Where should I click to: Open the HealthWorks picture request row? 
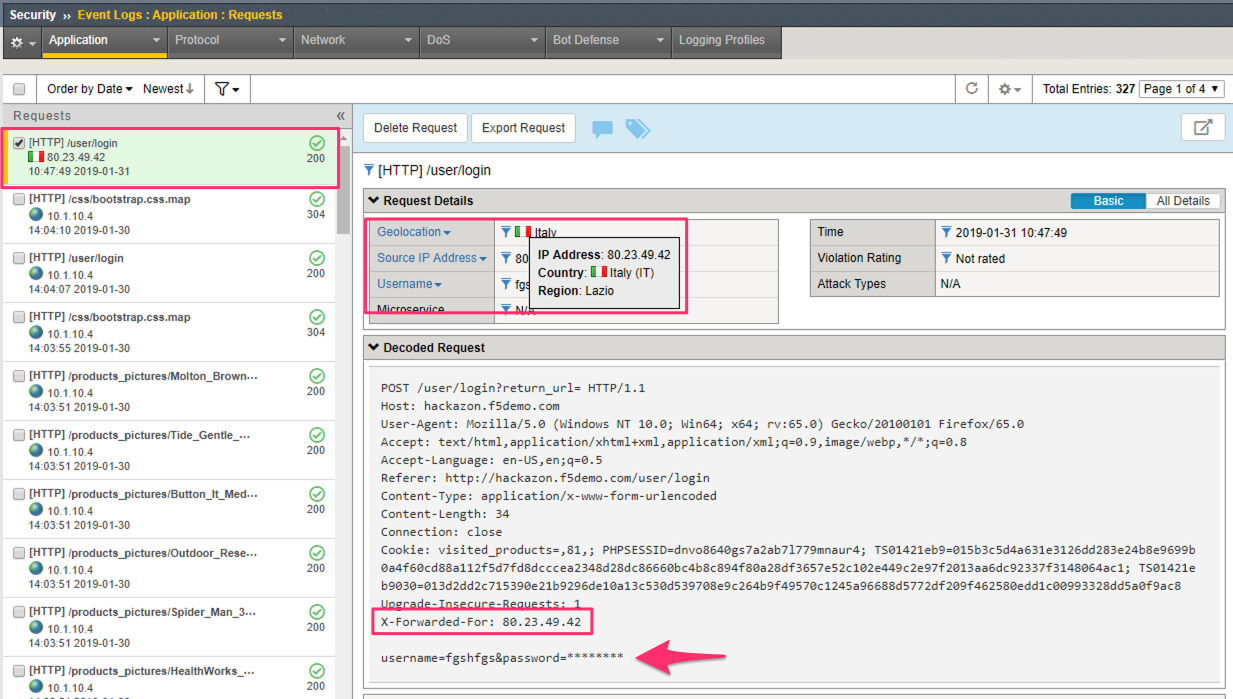[x=170, y=677]
